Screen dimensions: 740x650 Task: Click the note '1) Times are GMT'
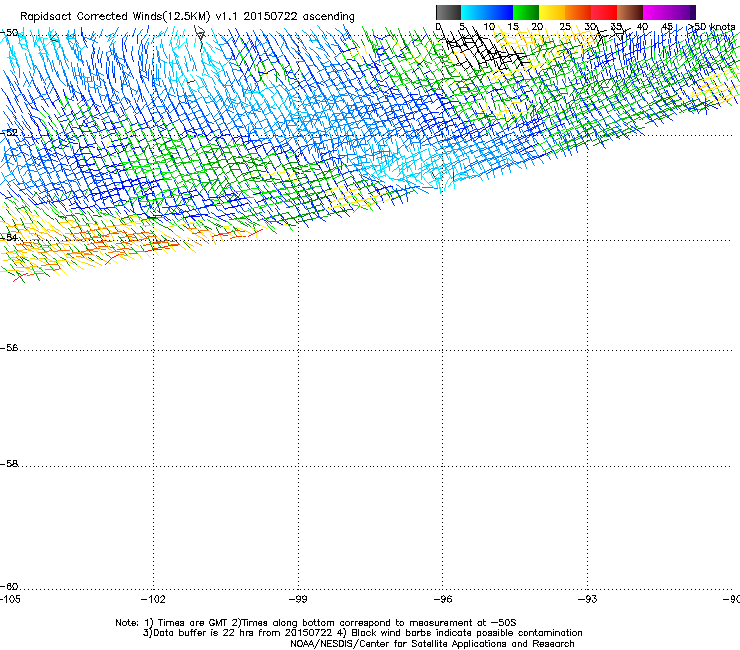(x=186, y=623)
